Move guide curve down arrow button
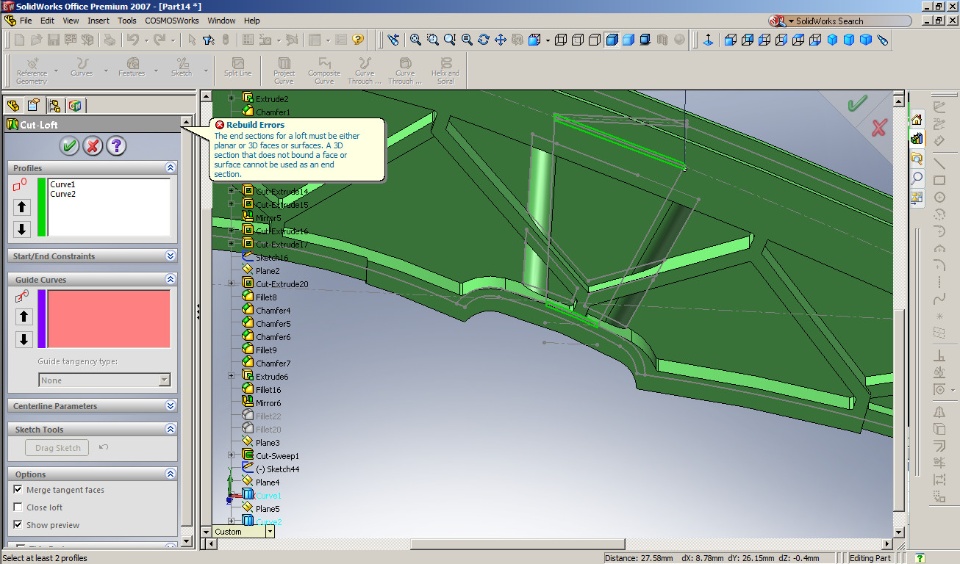Viewport: 960px width, 564px height. point(23,339)
